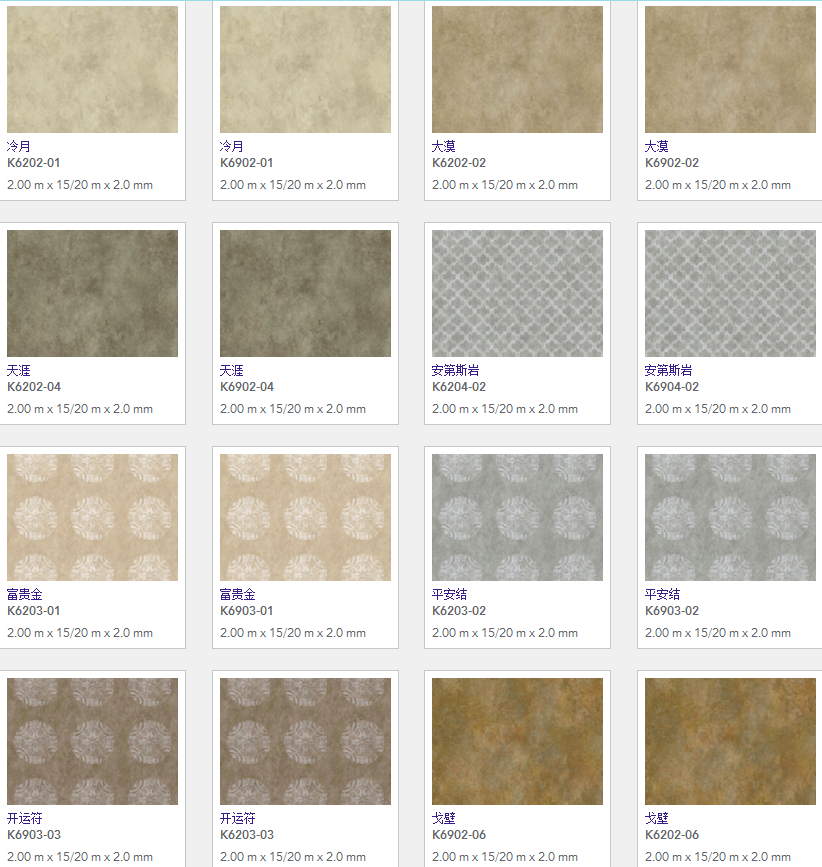Screen dimensions: 822x867
Task: Open the 安第斯岩 link above K6904-02
Action: pyautogui.click(x=669, y=370)
